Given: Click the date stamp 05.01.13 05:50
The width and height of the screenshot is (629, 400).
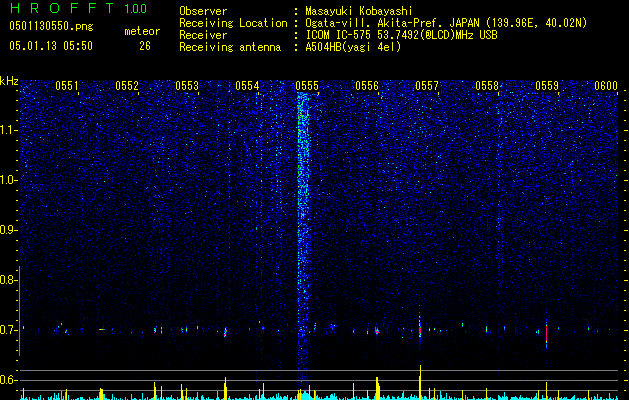Looking at the screenshot, I should pyautogui.click(x=51, y=46).
